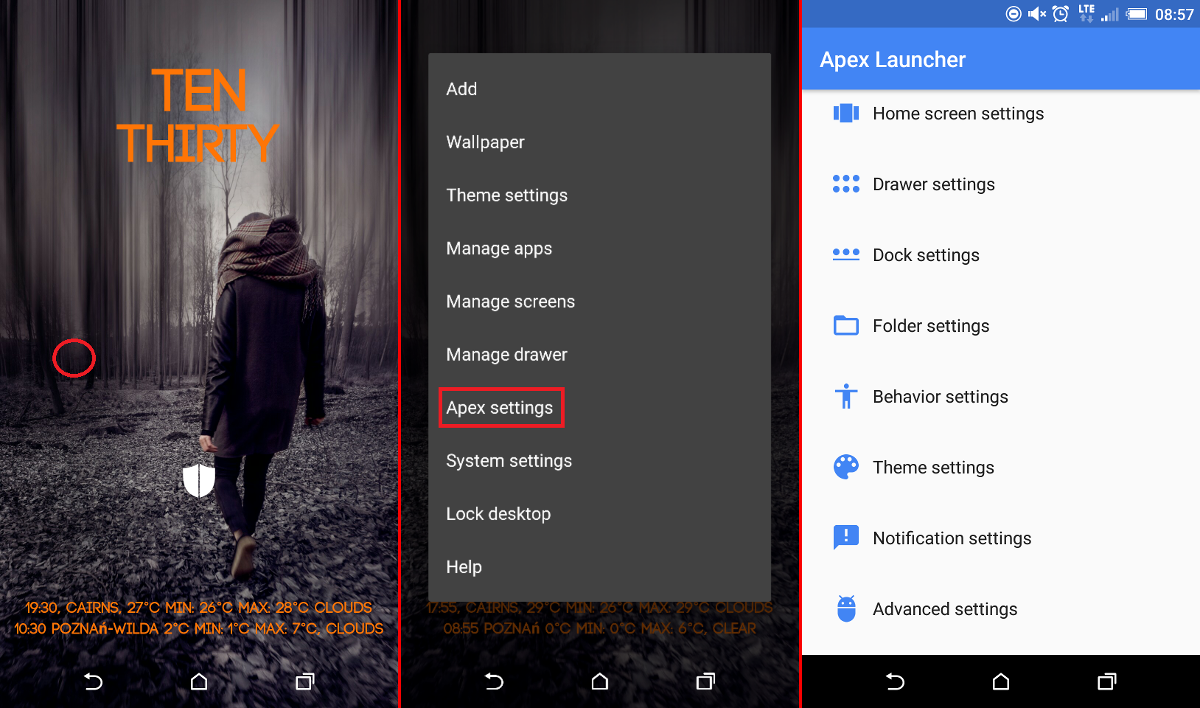Tap the muted sound status icon
This screenshot has width=1200, height=708.
[1037, 14]
